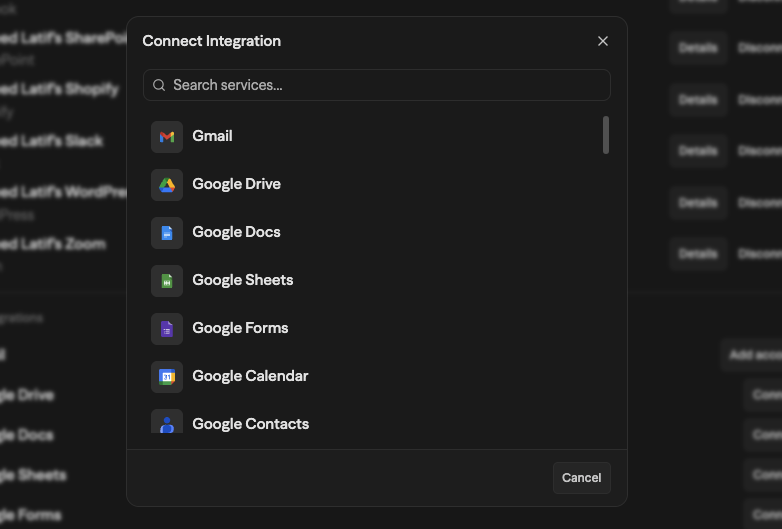Open Details for the Shopify connection behind dialog
The image size is (782, 529).
point(698,100)
